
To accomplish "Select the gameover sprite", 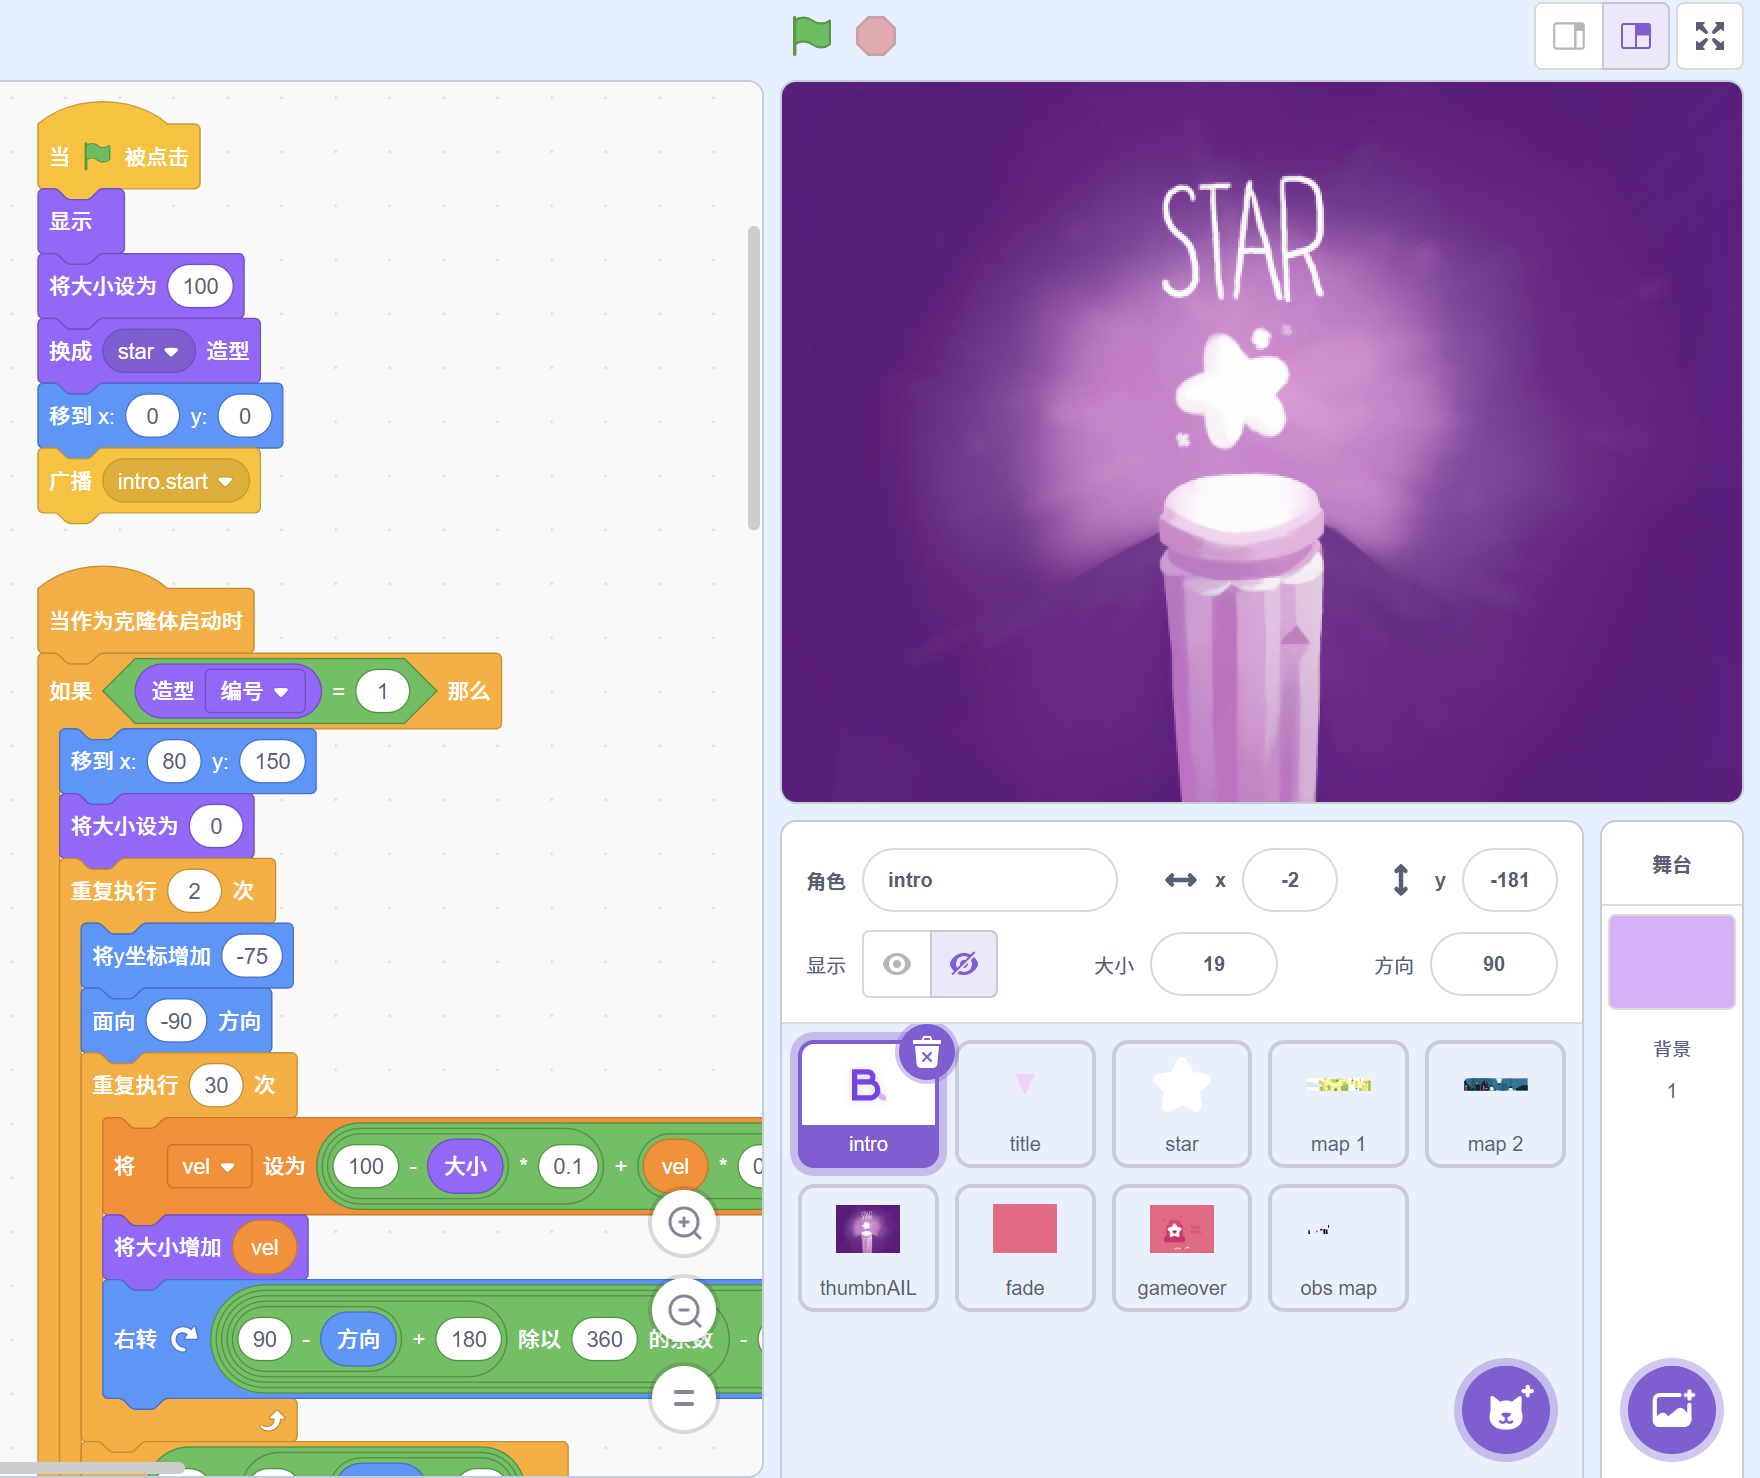I will pos(1181,1248).
